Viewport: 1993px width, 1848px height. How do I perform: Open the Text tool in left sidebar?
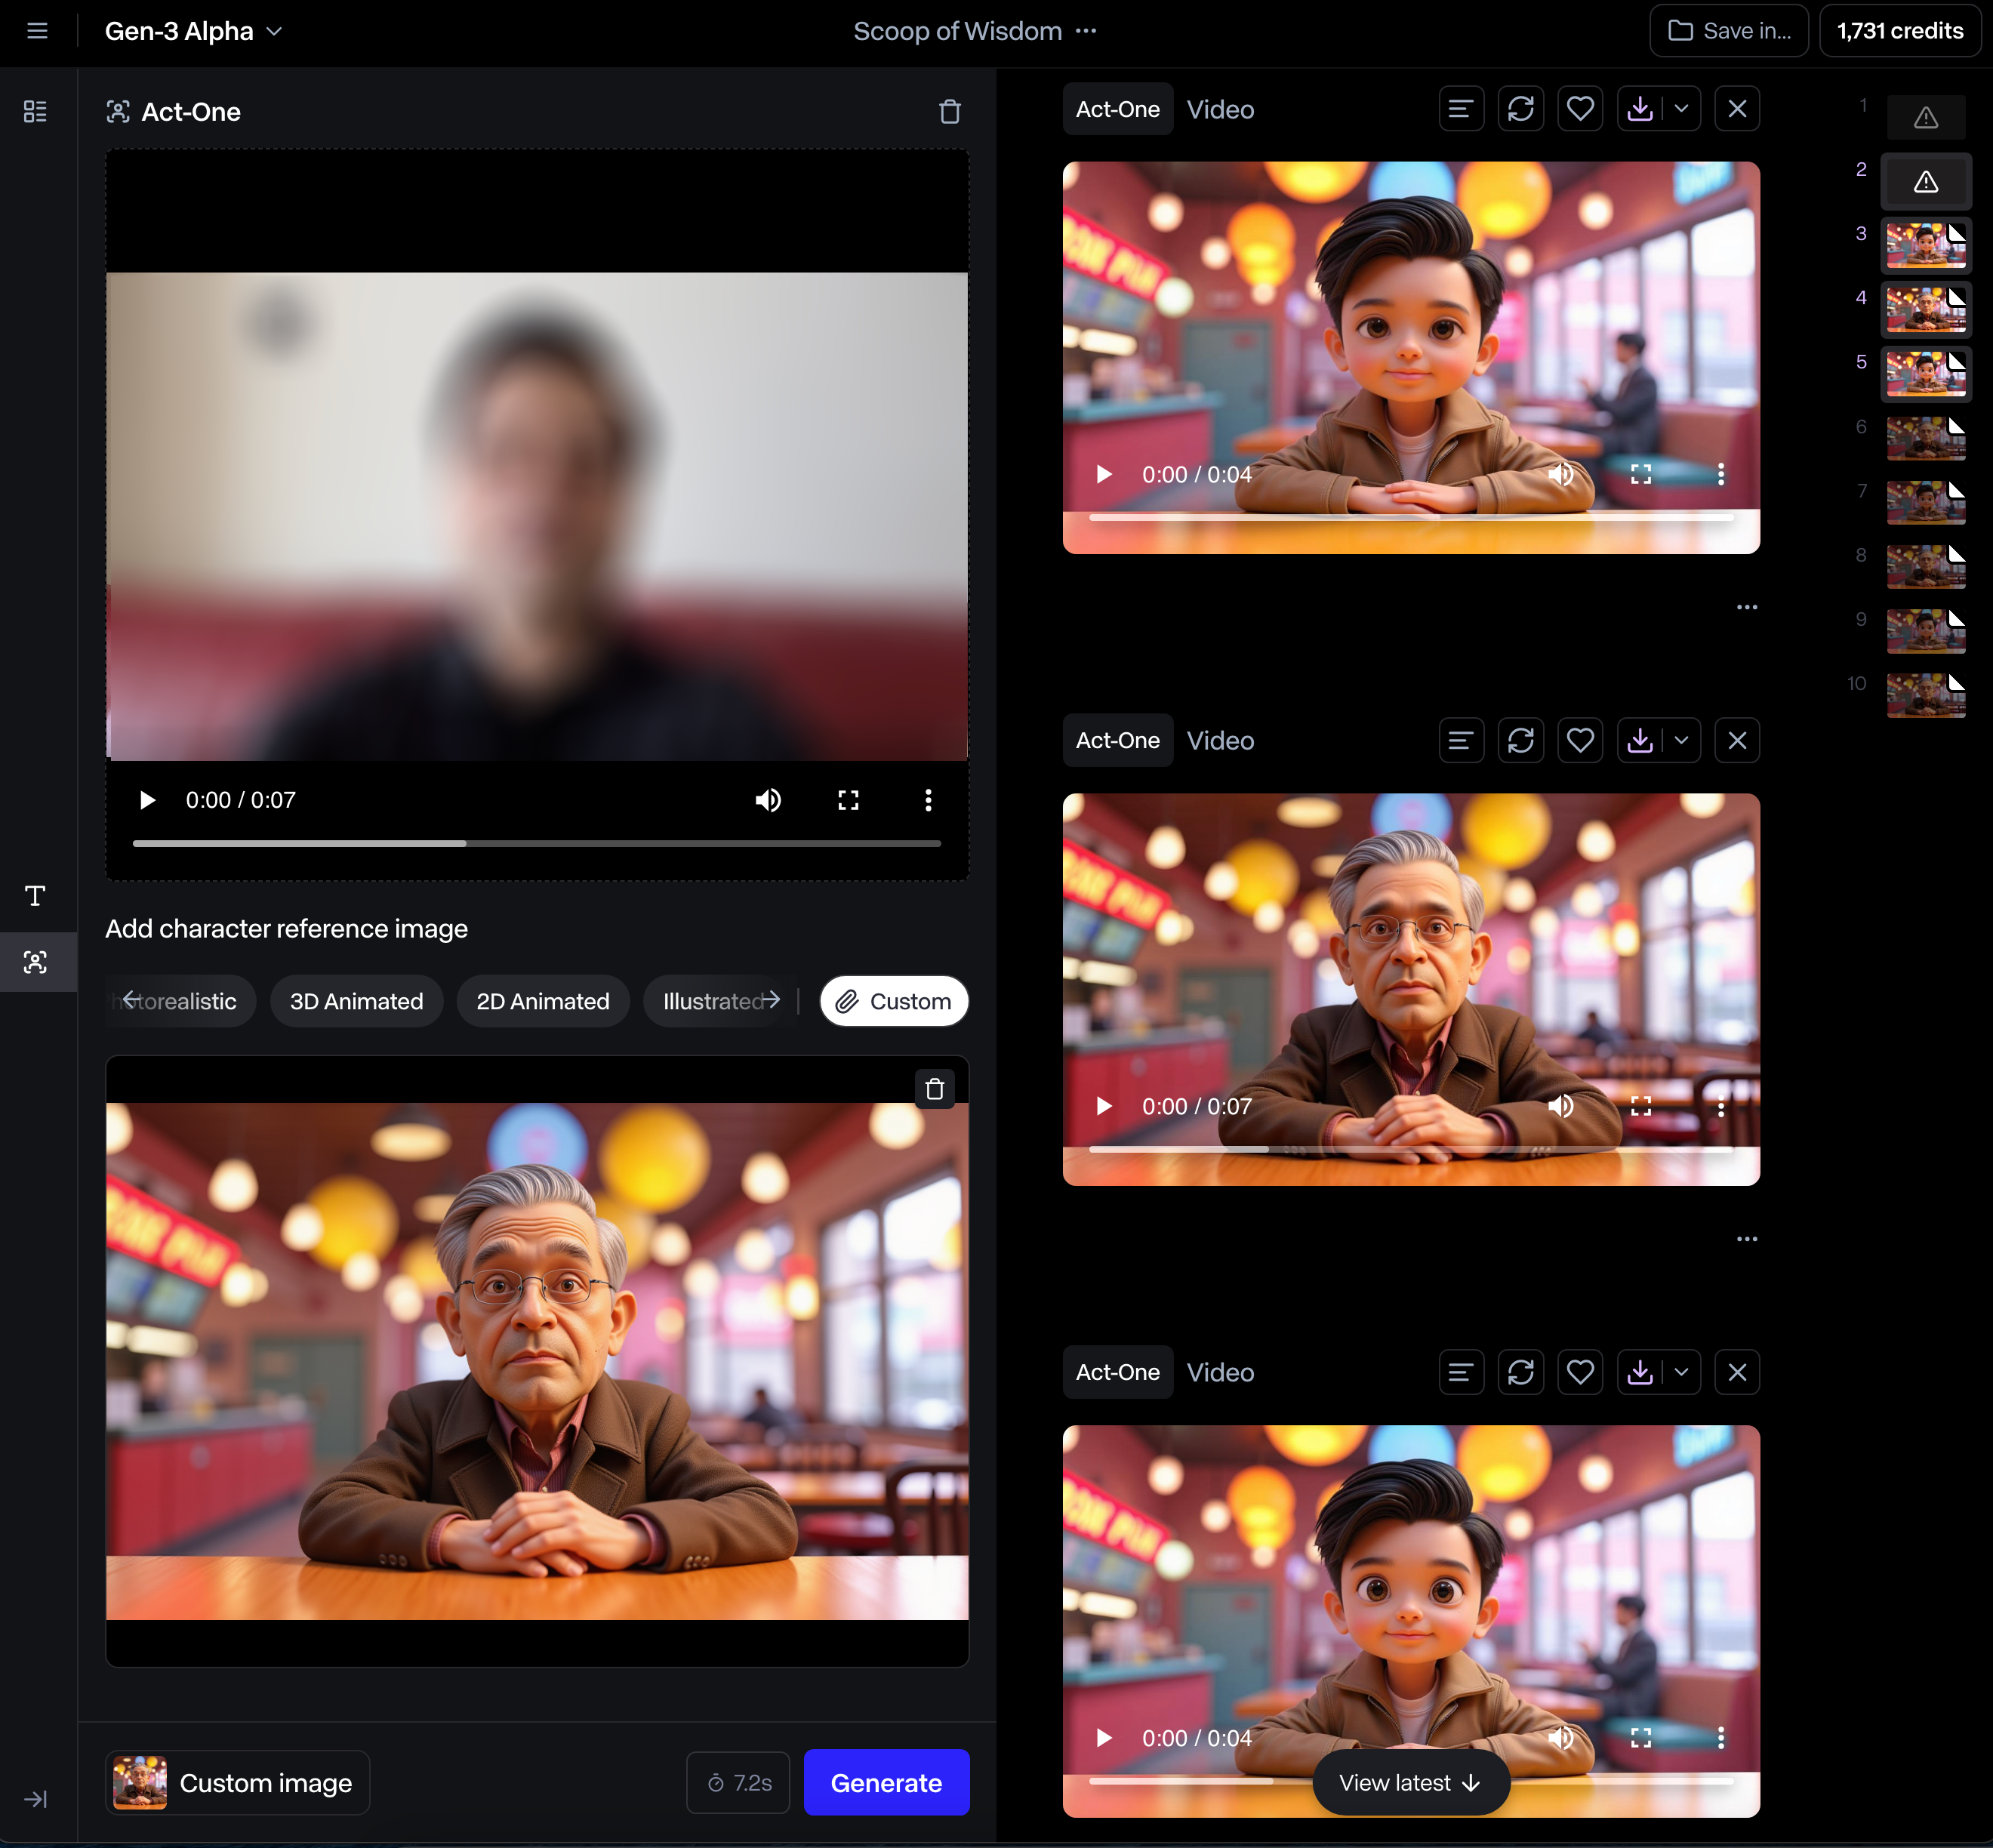tap(35, 895)
